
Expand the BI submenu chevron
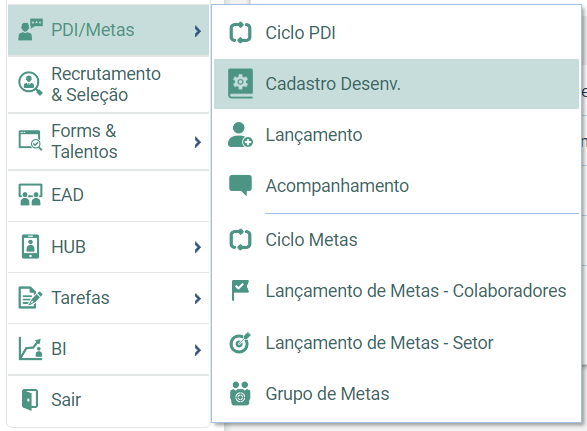coord(198,350)
